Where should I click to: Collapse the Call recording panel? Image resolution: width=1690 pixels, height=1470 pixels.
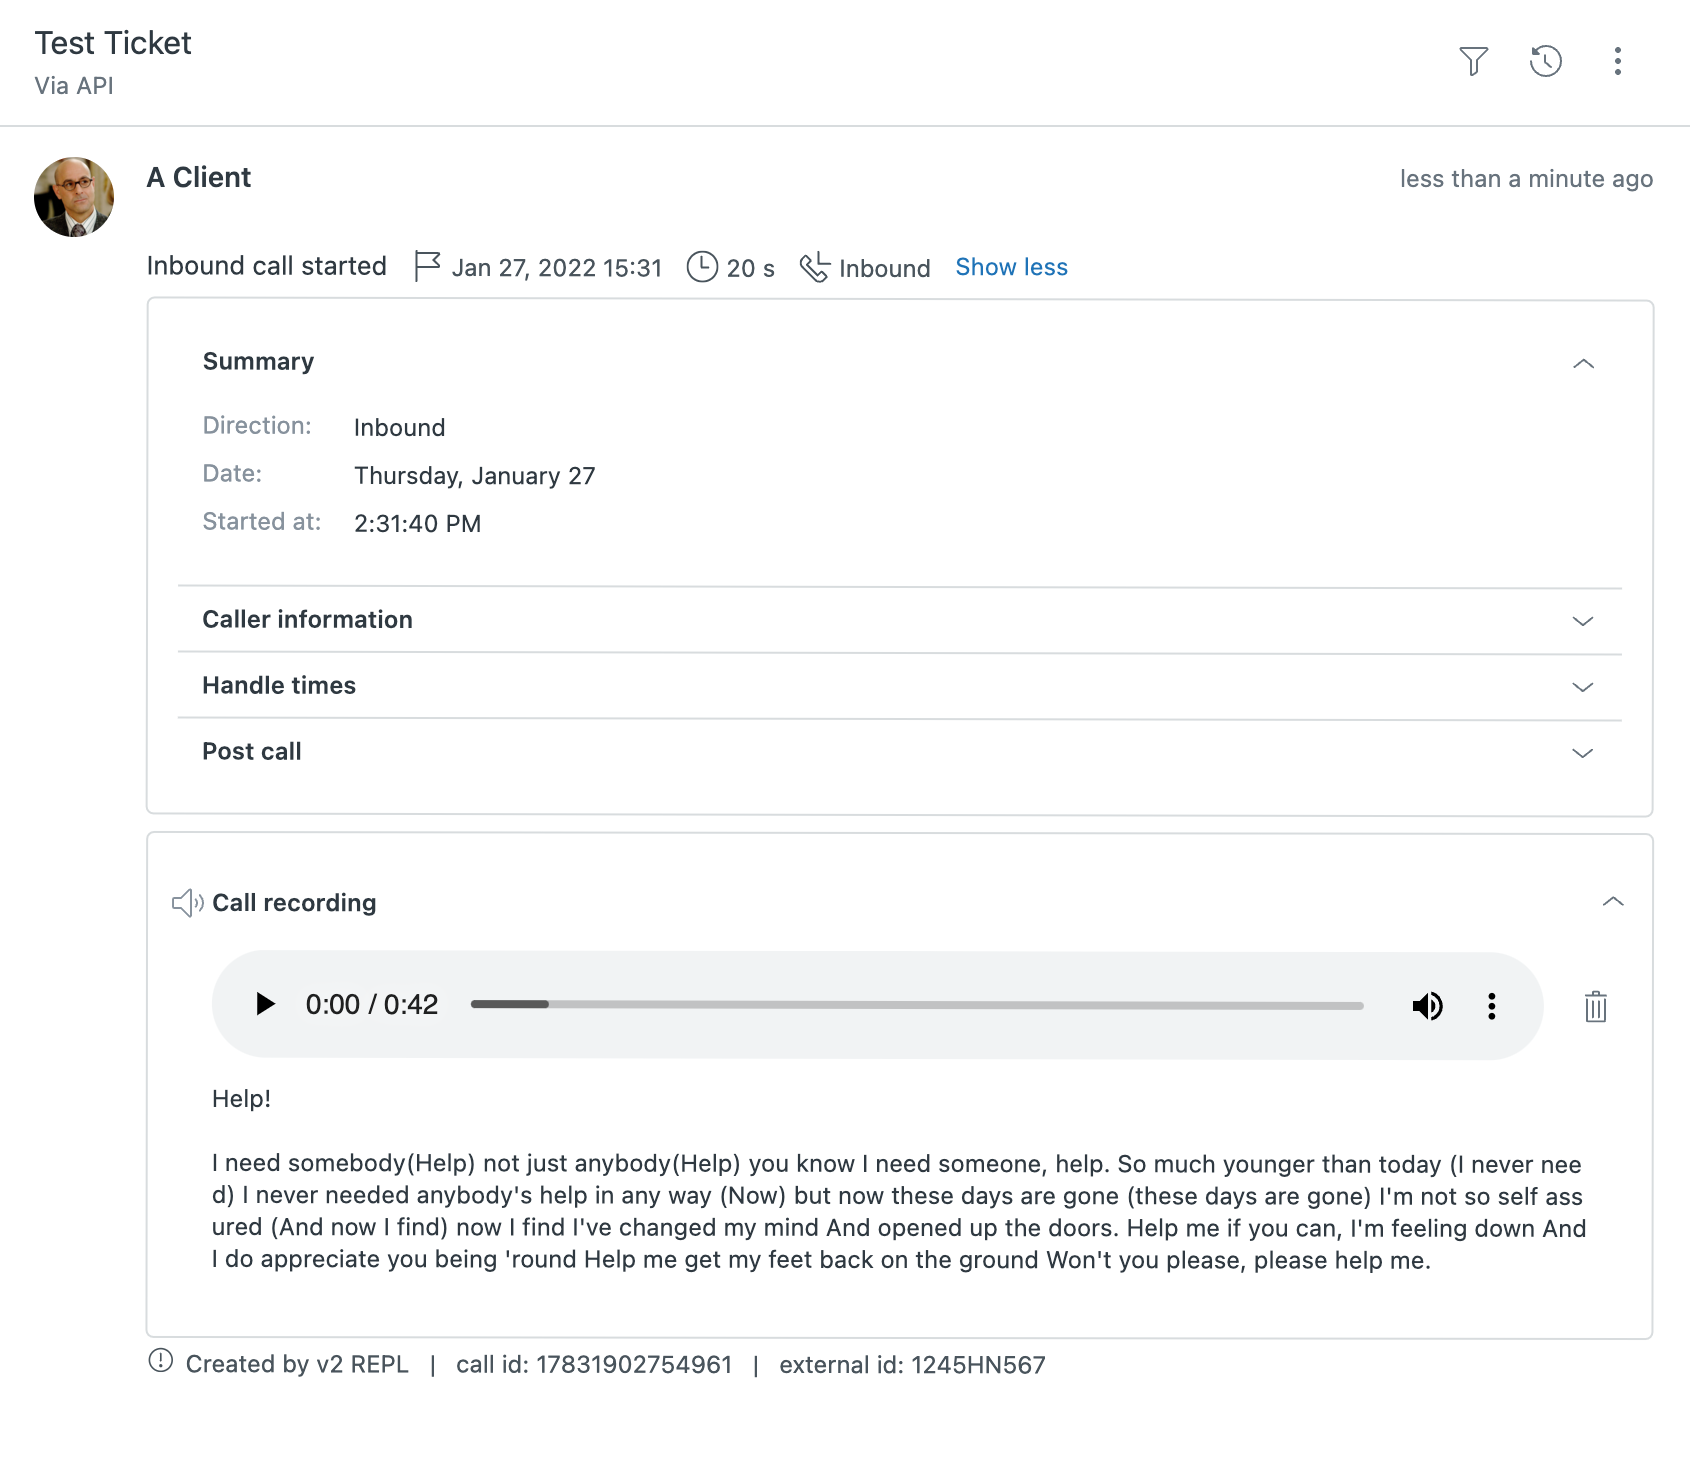point(1612,901)
